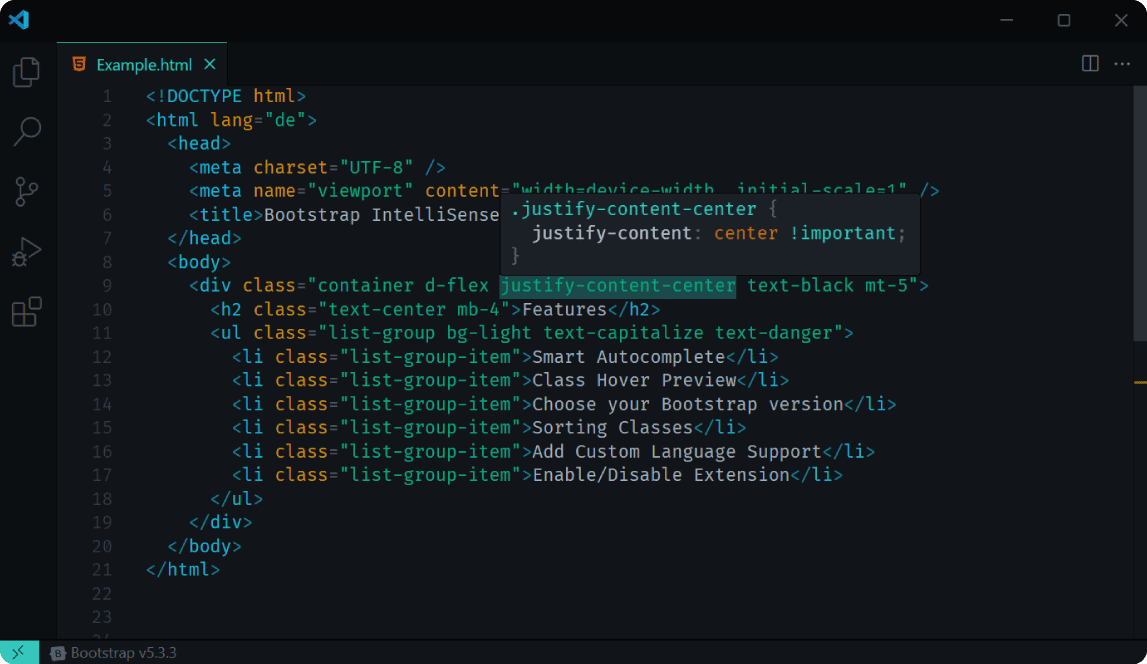This screenshot has width=1147, height=664.
Task: Open the Explorer view in the Activity Bar
Action: [x=26, y=71]
